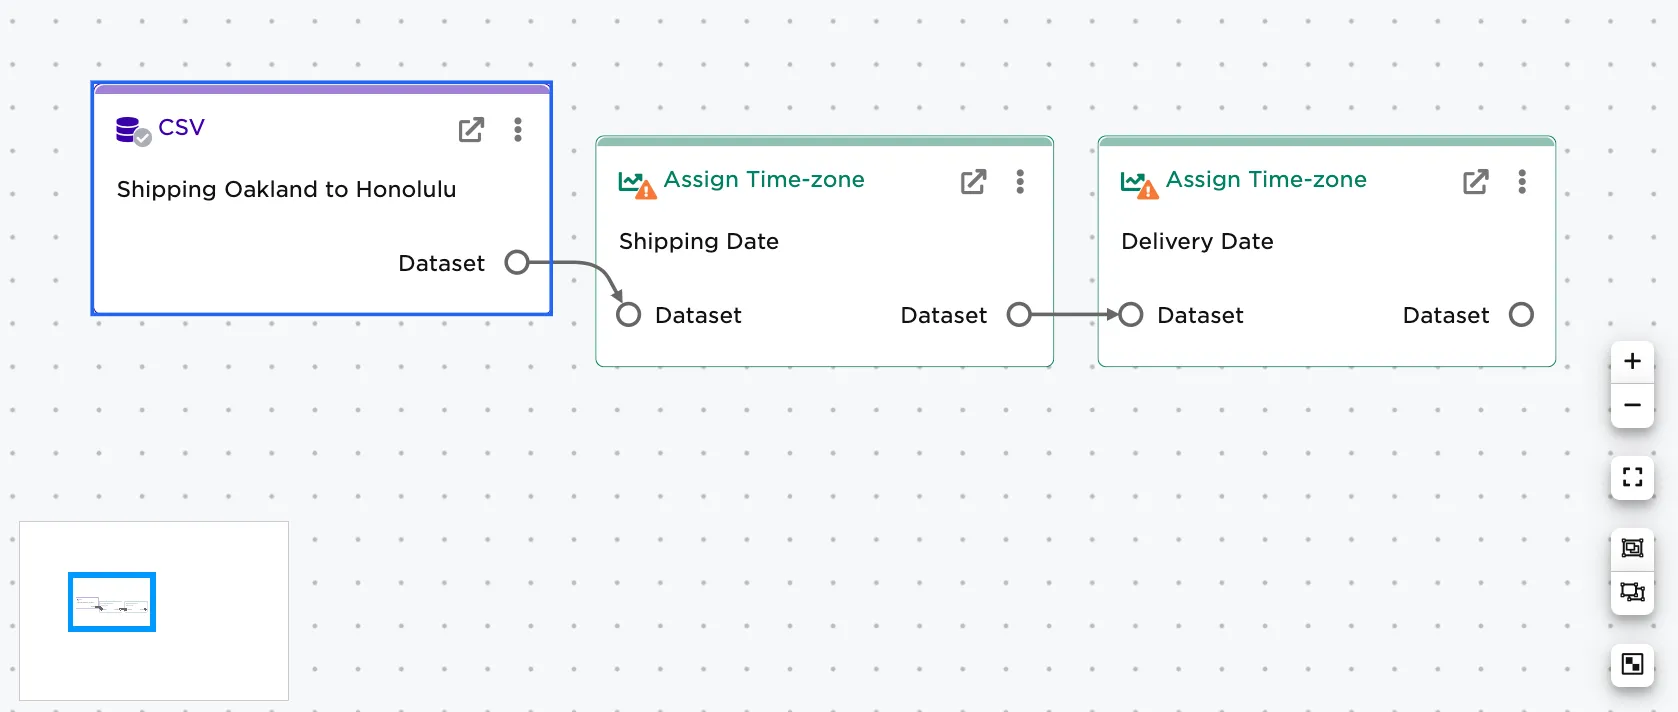
Task: Fit the workflow to screen
Action: point(1632,478)
